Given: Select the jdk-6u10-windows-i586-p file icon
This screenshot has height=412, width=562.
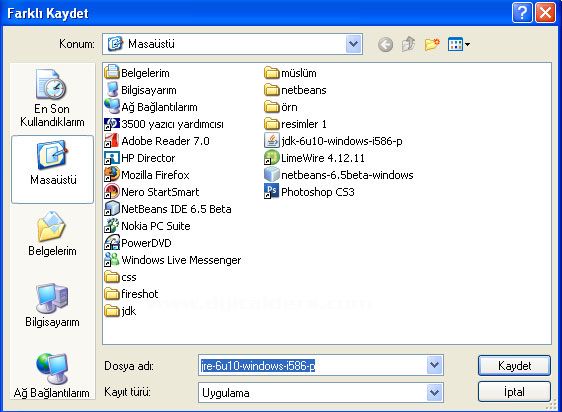Looking at the screenshot, I should tap(272, 141).
